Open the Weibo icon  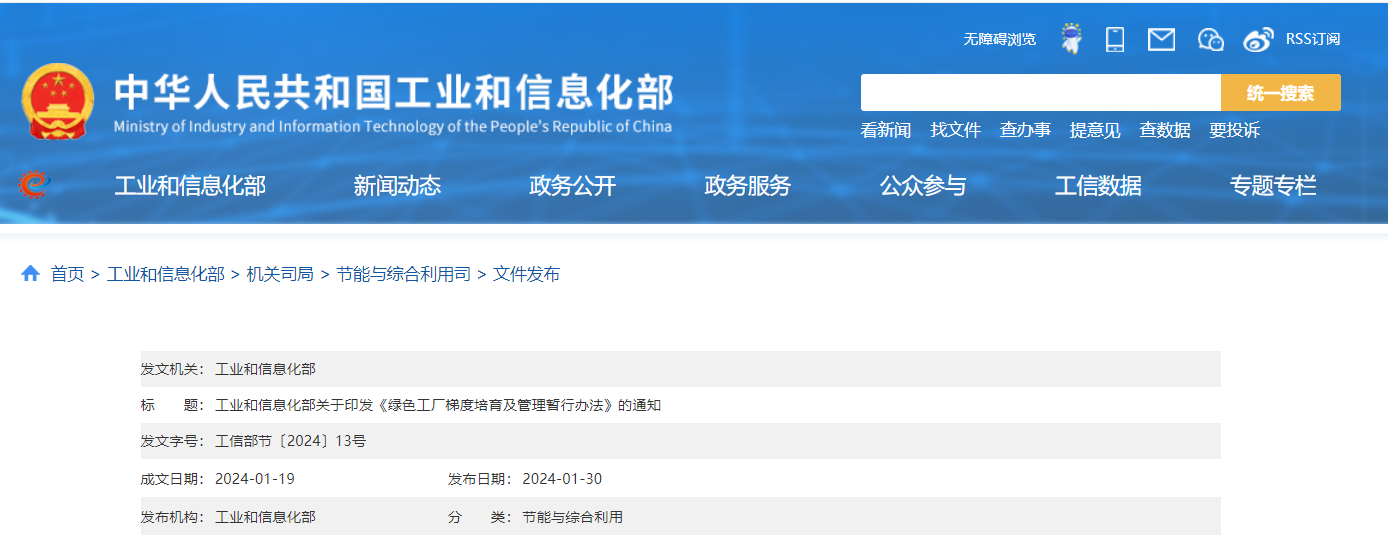(x=1259, y=39)
